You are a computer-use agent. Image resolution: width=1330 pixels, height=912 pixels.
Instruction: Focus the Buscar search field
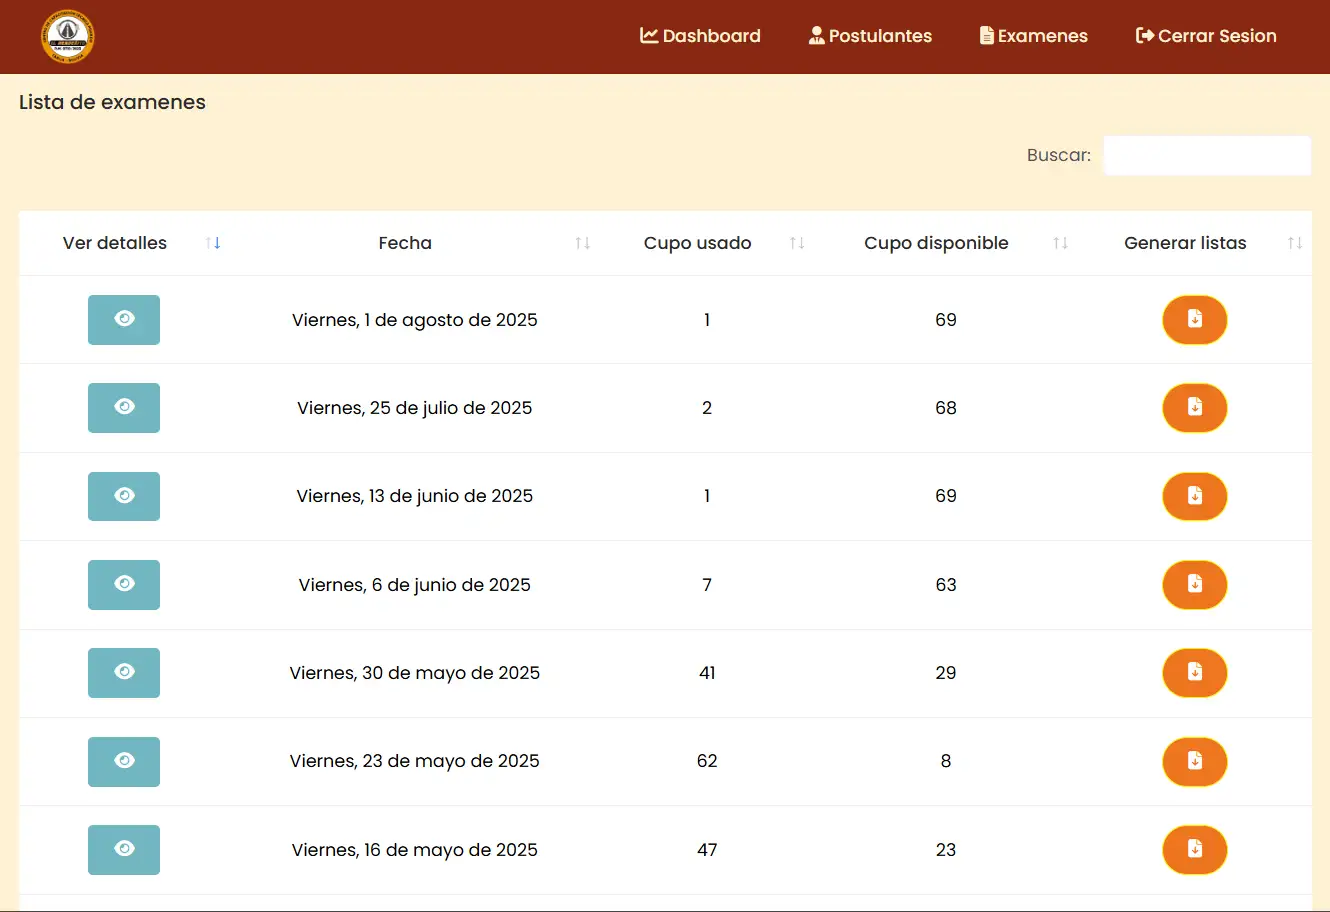pyautogui.click(x=1207, y=155)
